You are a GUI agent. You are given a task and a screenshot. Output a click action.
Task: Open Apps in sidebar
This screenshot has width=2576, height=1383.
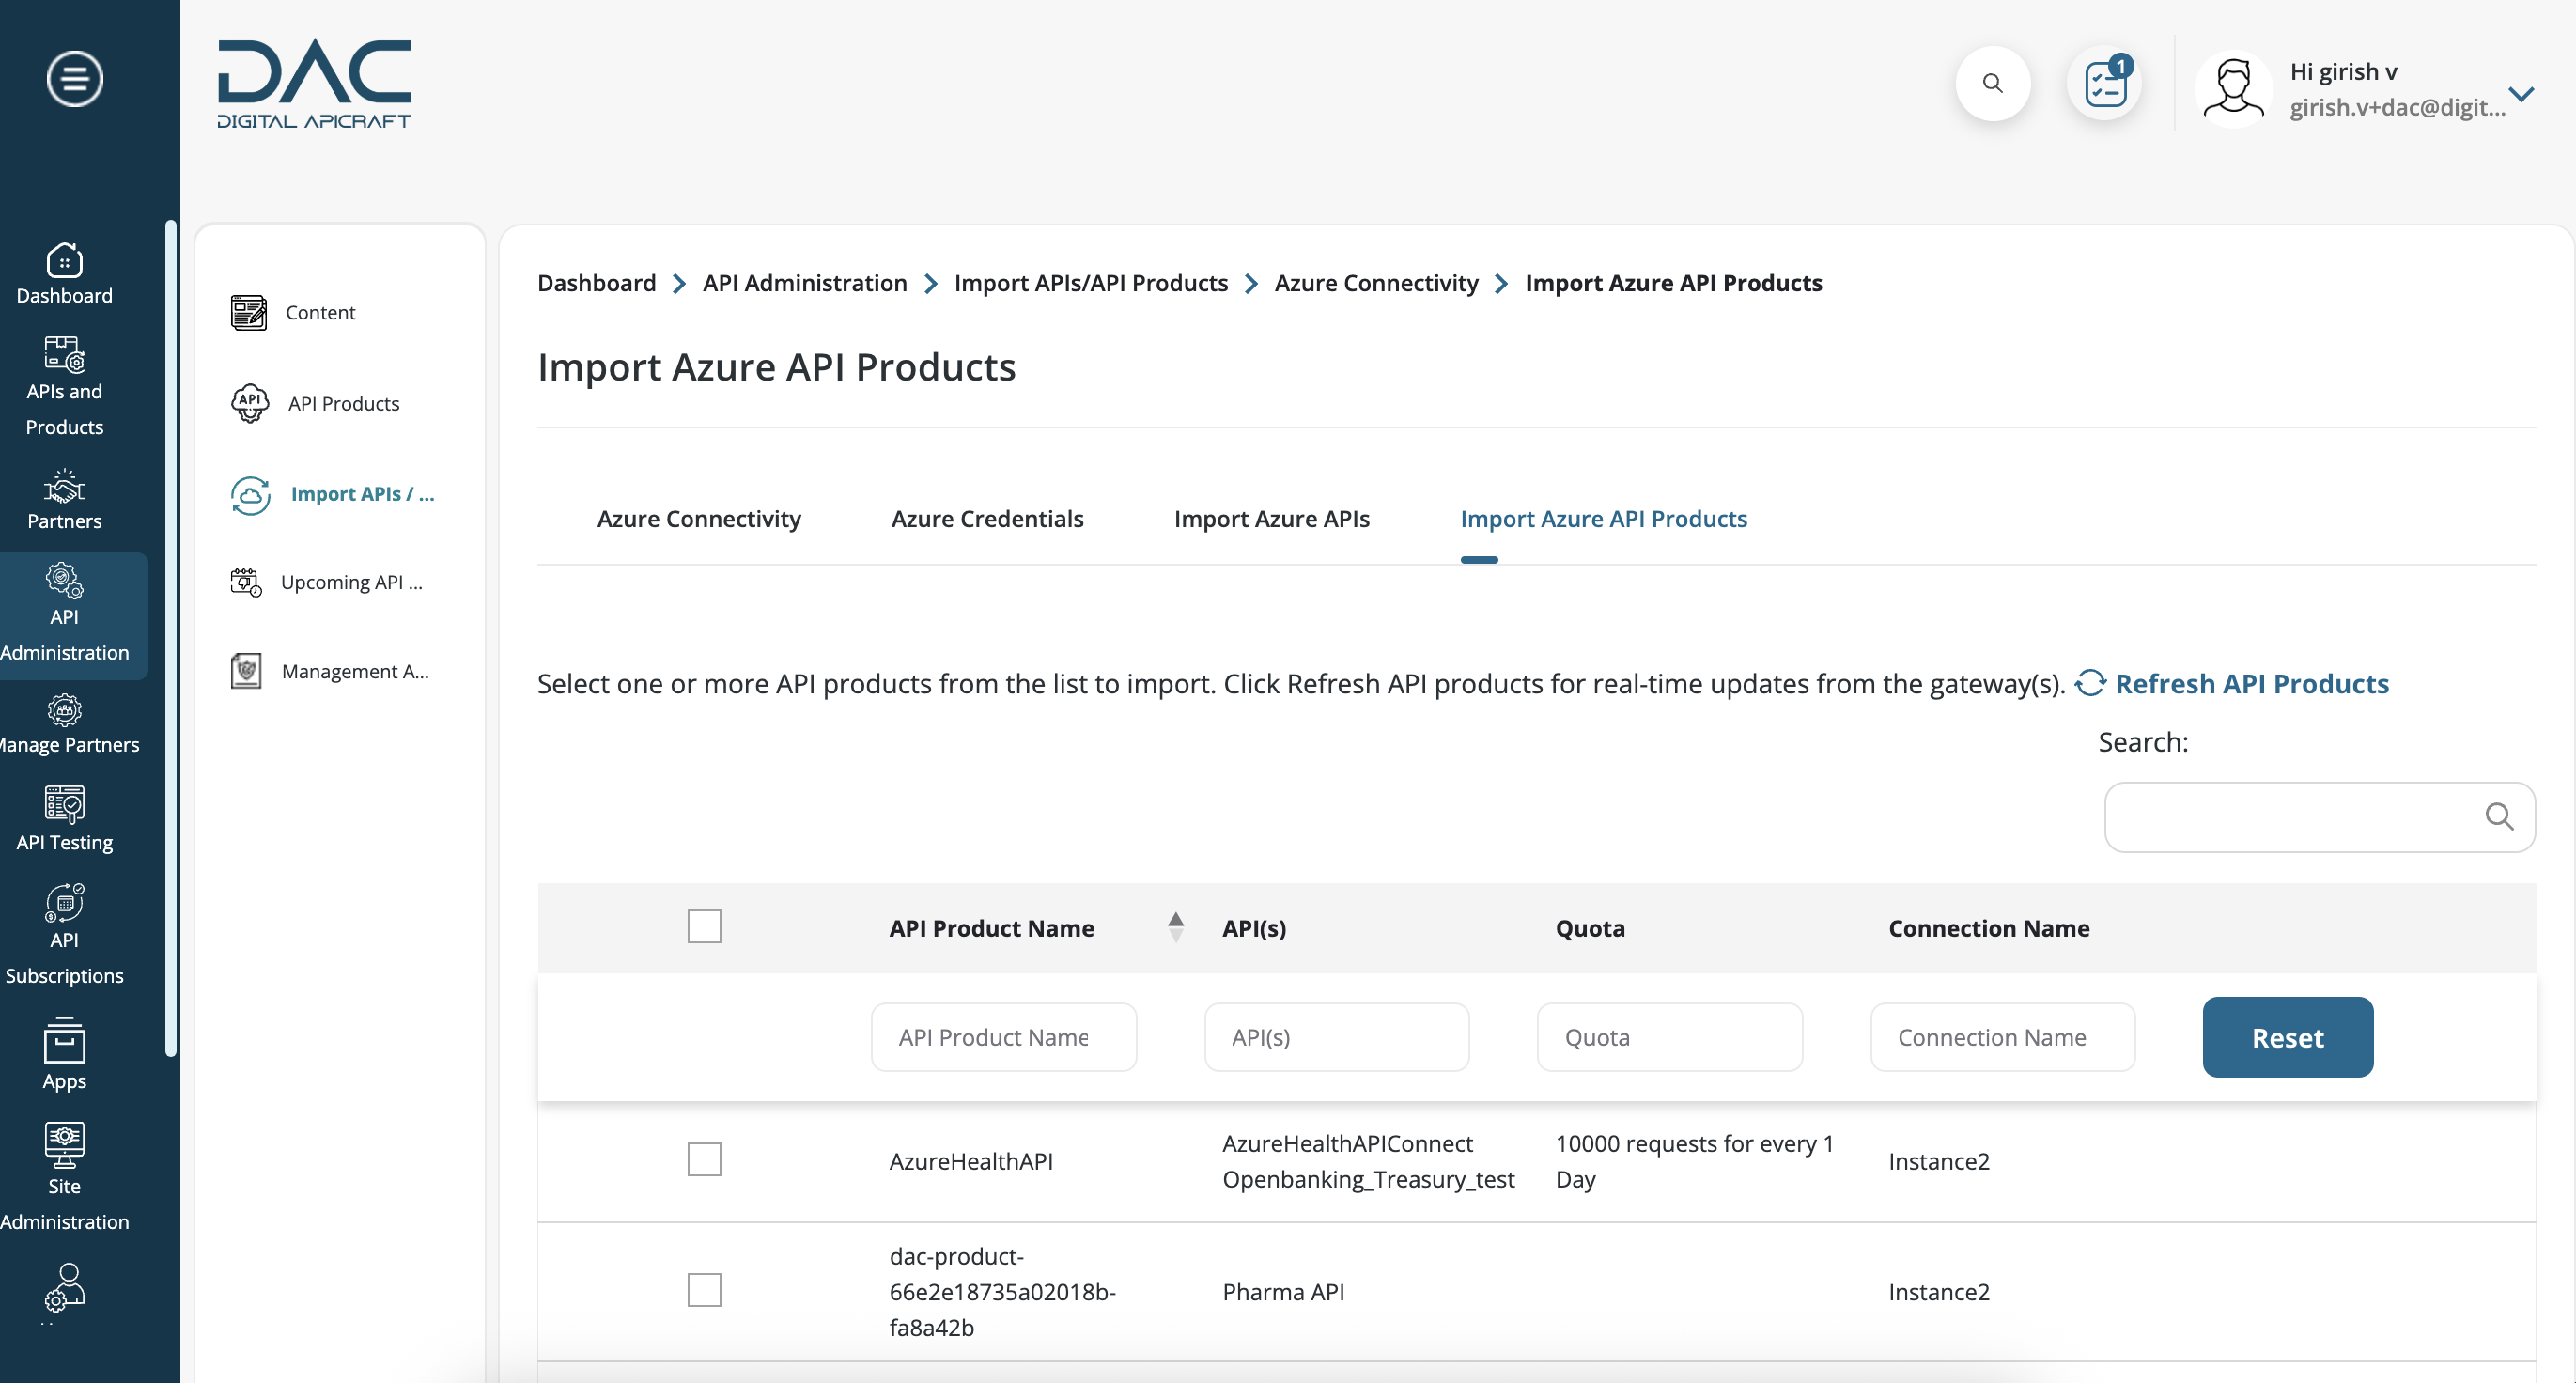[x=64, y=1054]
